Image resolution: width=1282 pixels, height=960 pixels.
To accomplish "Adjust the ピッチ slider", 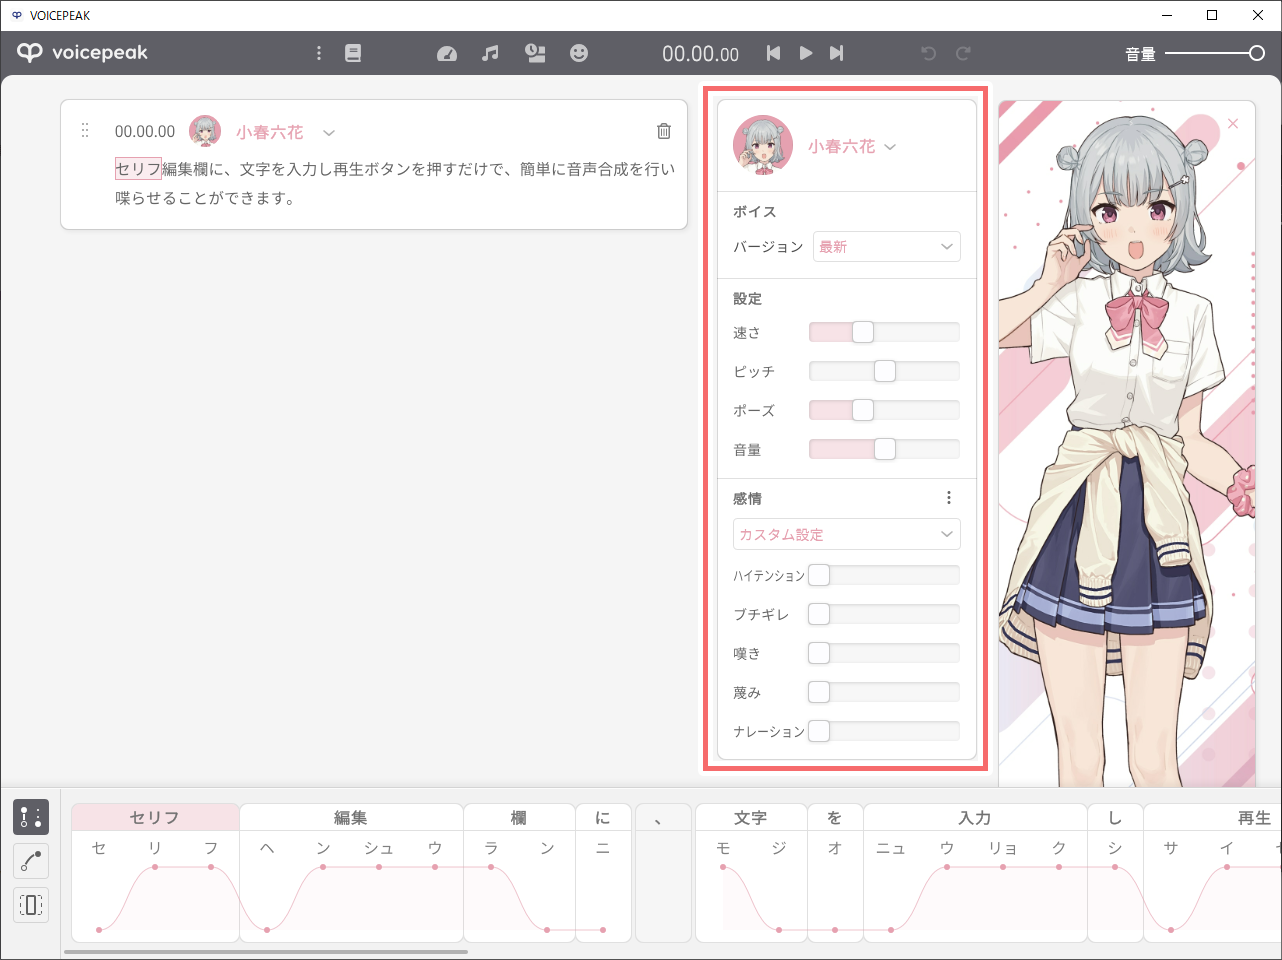I will (x=884, y=371).
